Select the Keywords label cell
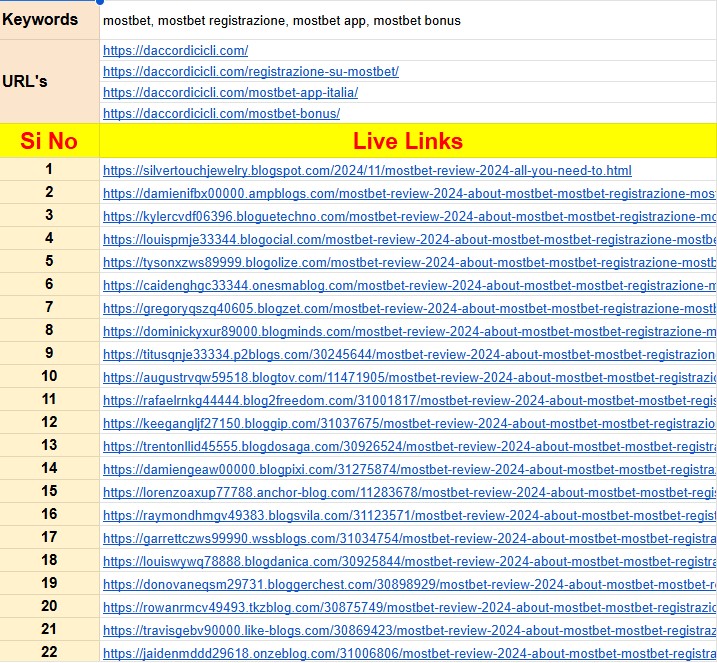 [49, 20]
